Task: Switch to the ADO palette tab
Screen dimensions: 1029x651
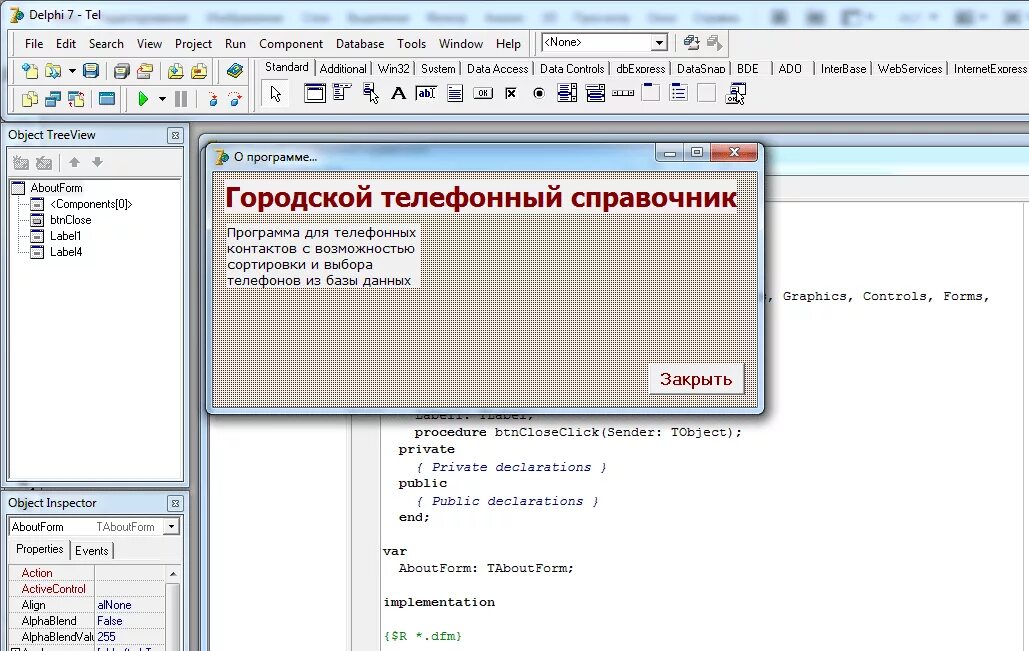Action: click(790, 68)
